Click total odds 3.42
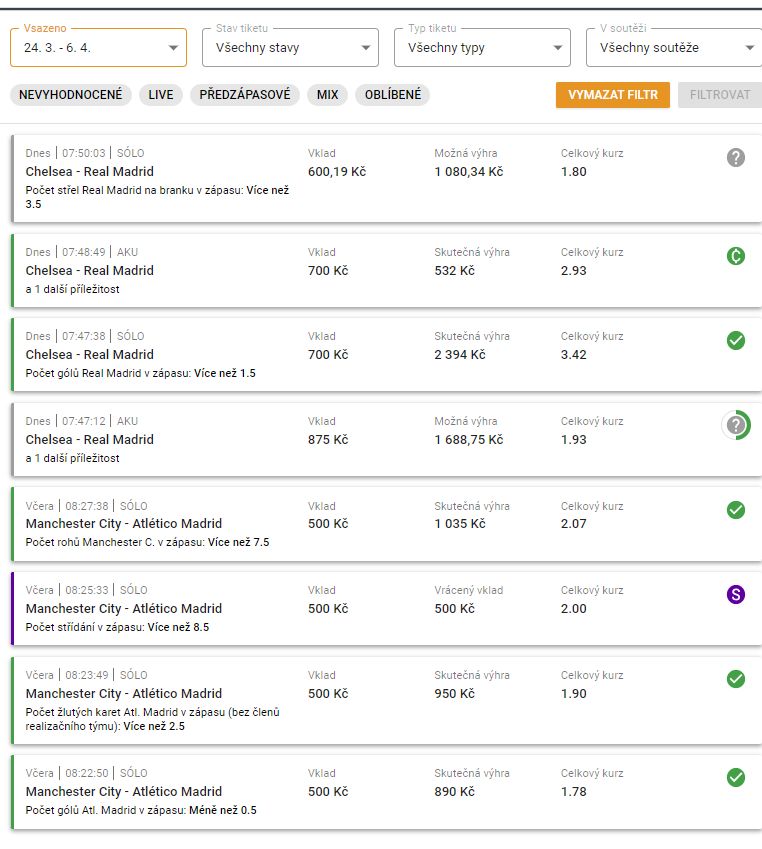Viewport: 762px width, 849px height. pyautogui.click(x=574, y=355)
